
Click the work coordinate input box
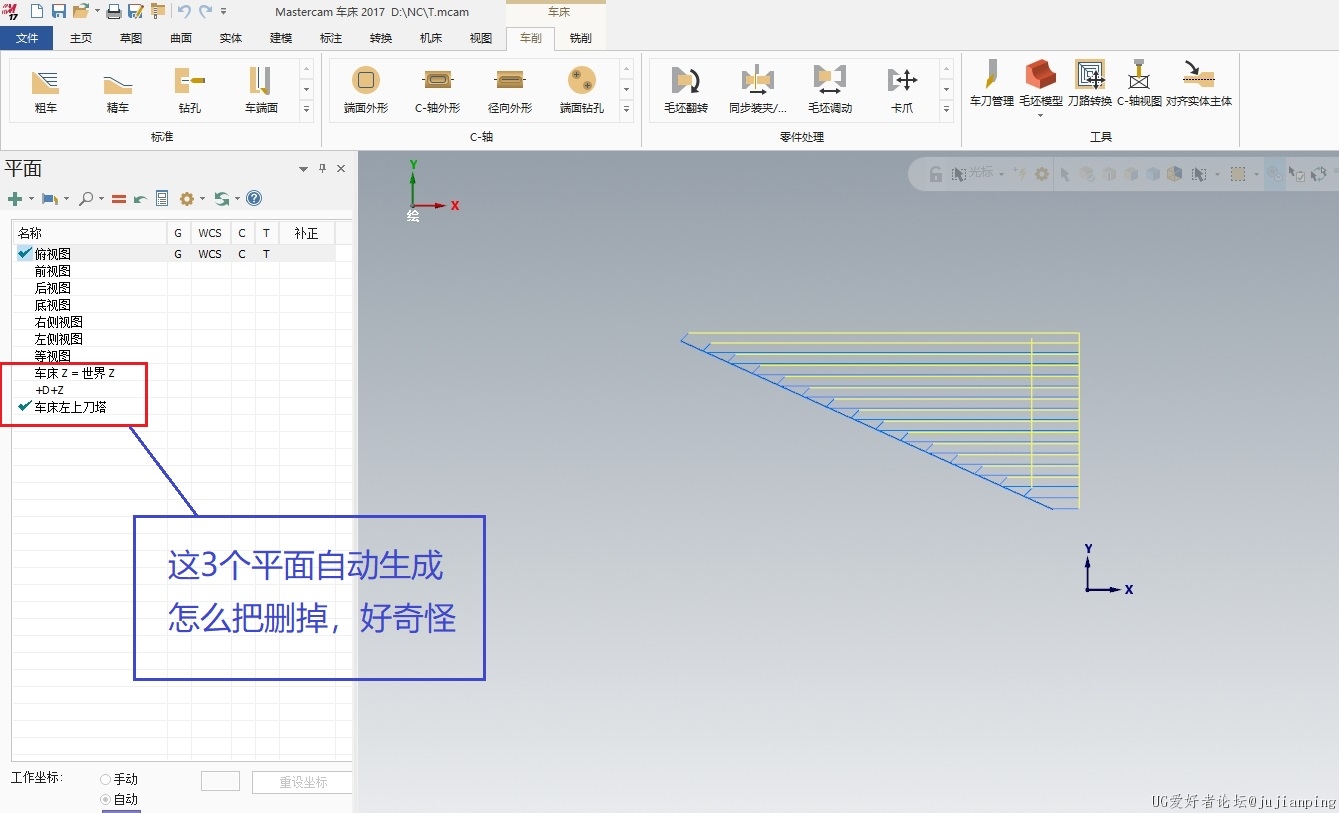click(221, 781)
